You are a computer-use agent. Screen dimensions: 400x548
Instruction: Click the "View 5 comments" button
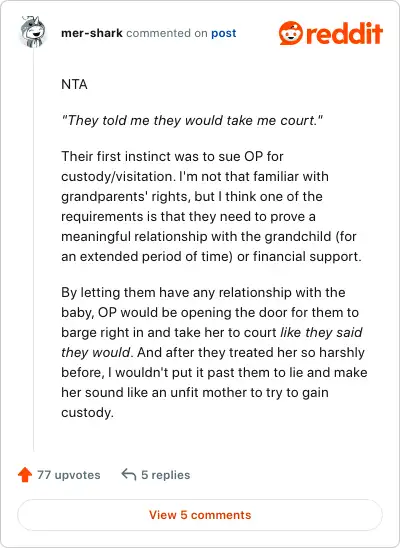pyautogui.click(x=200, y=515)
